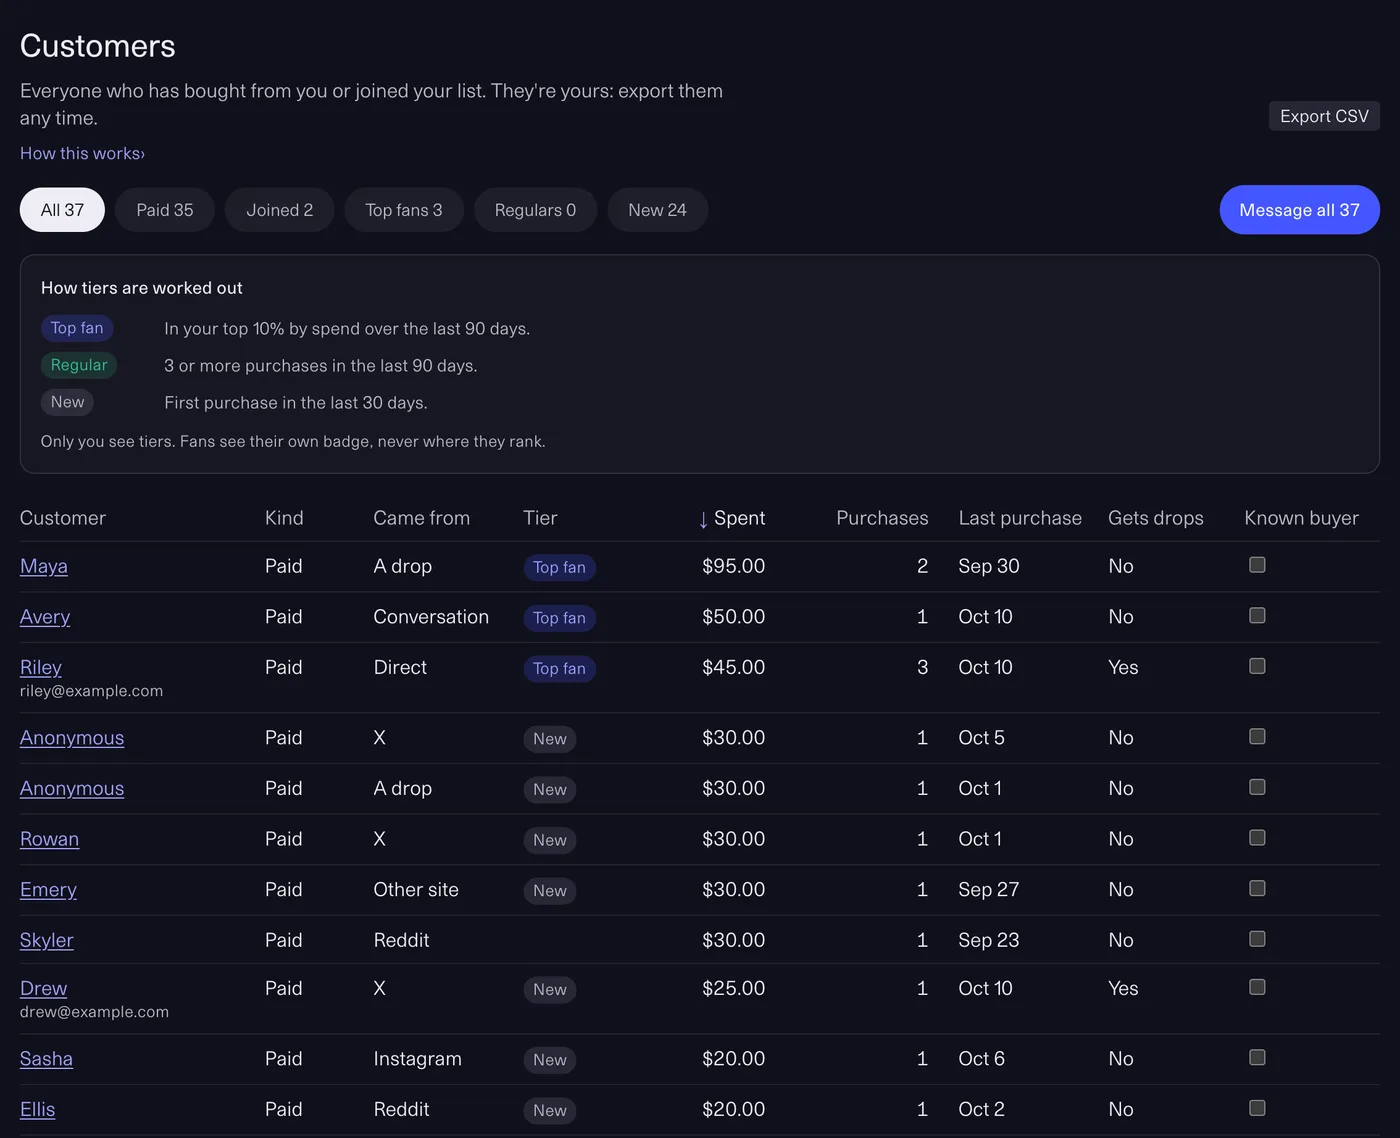Click the New badge in Rowan's row
Screen dimensions: 1400x1138
(x=549, y=840)
